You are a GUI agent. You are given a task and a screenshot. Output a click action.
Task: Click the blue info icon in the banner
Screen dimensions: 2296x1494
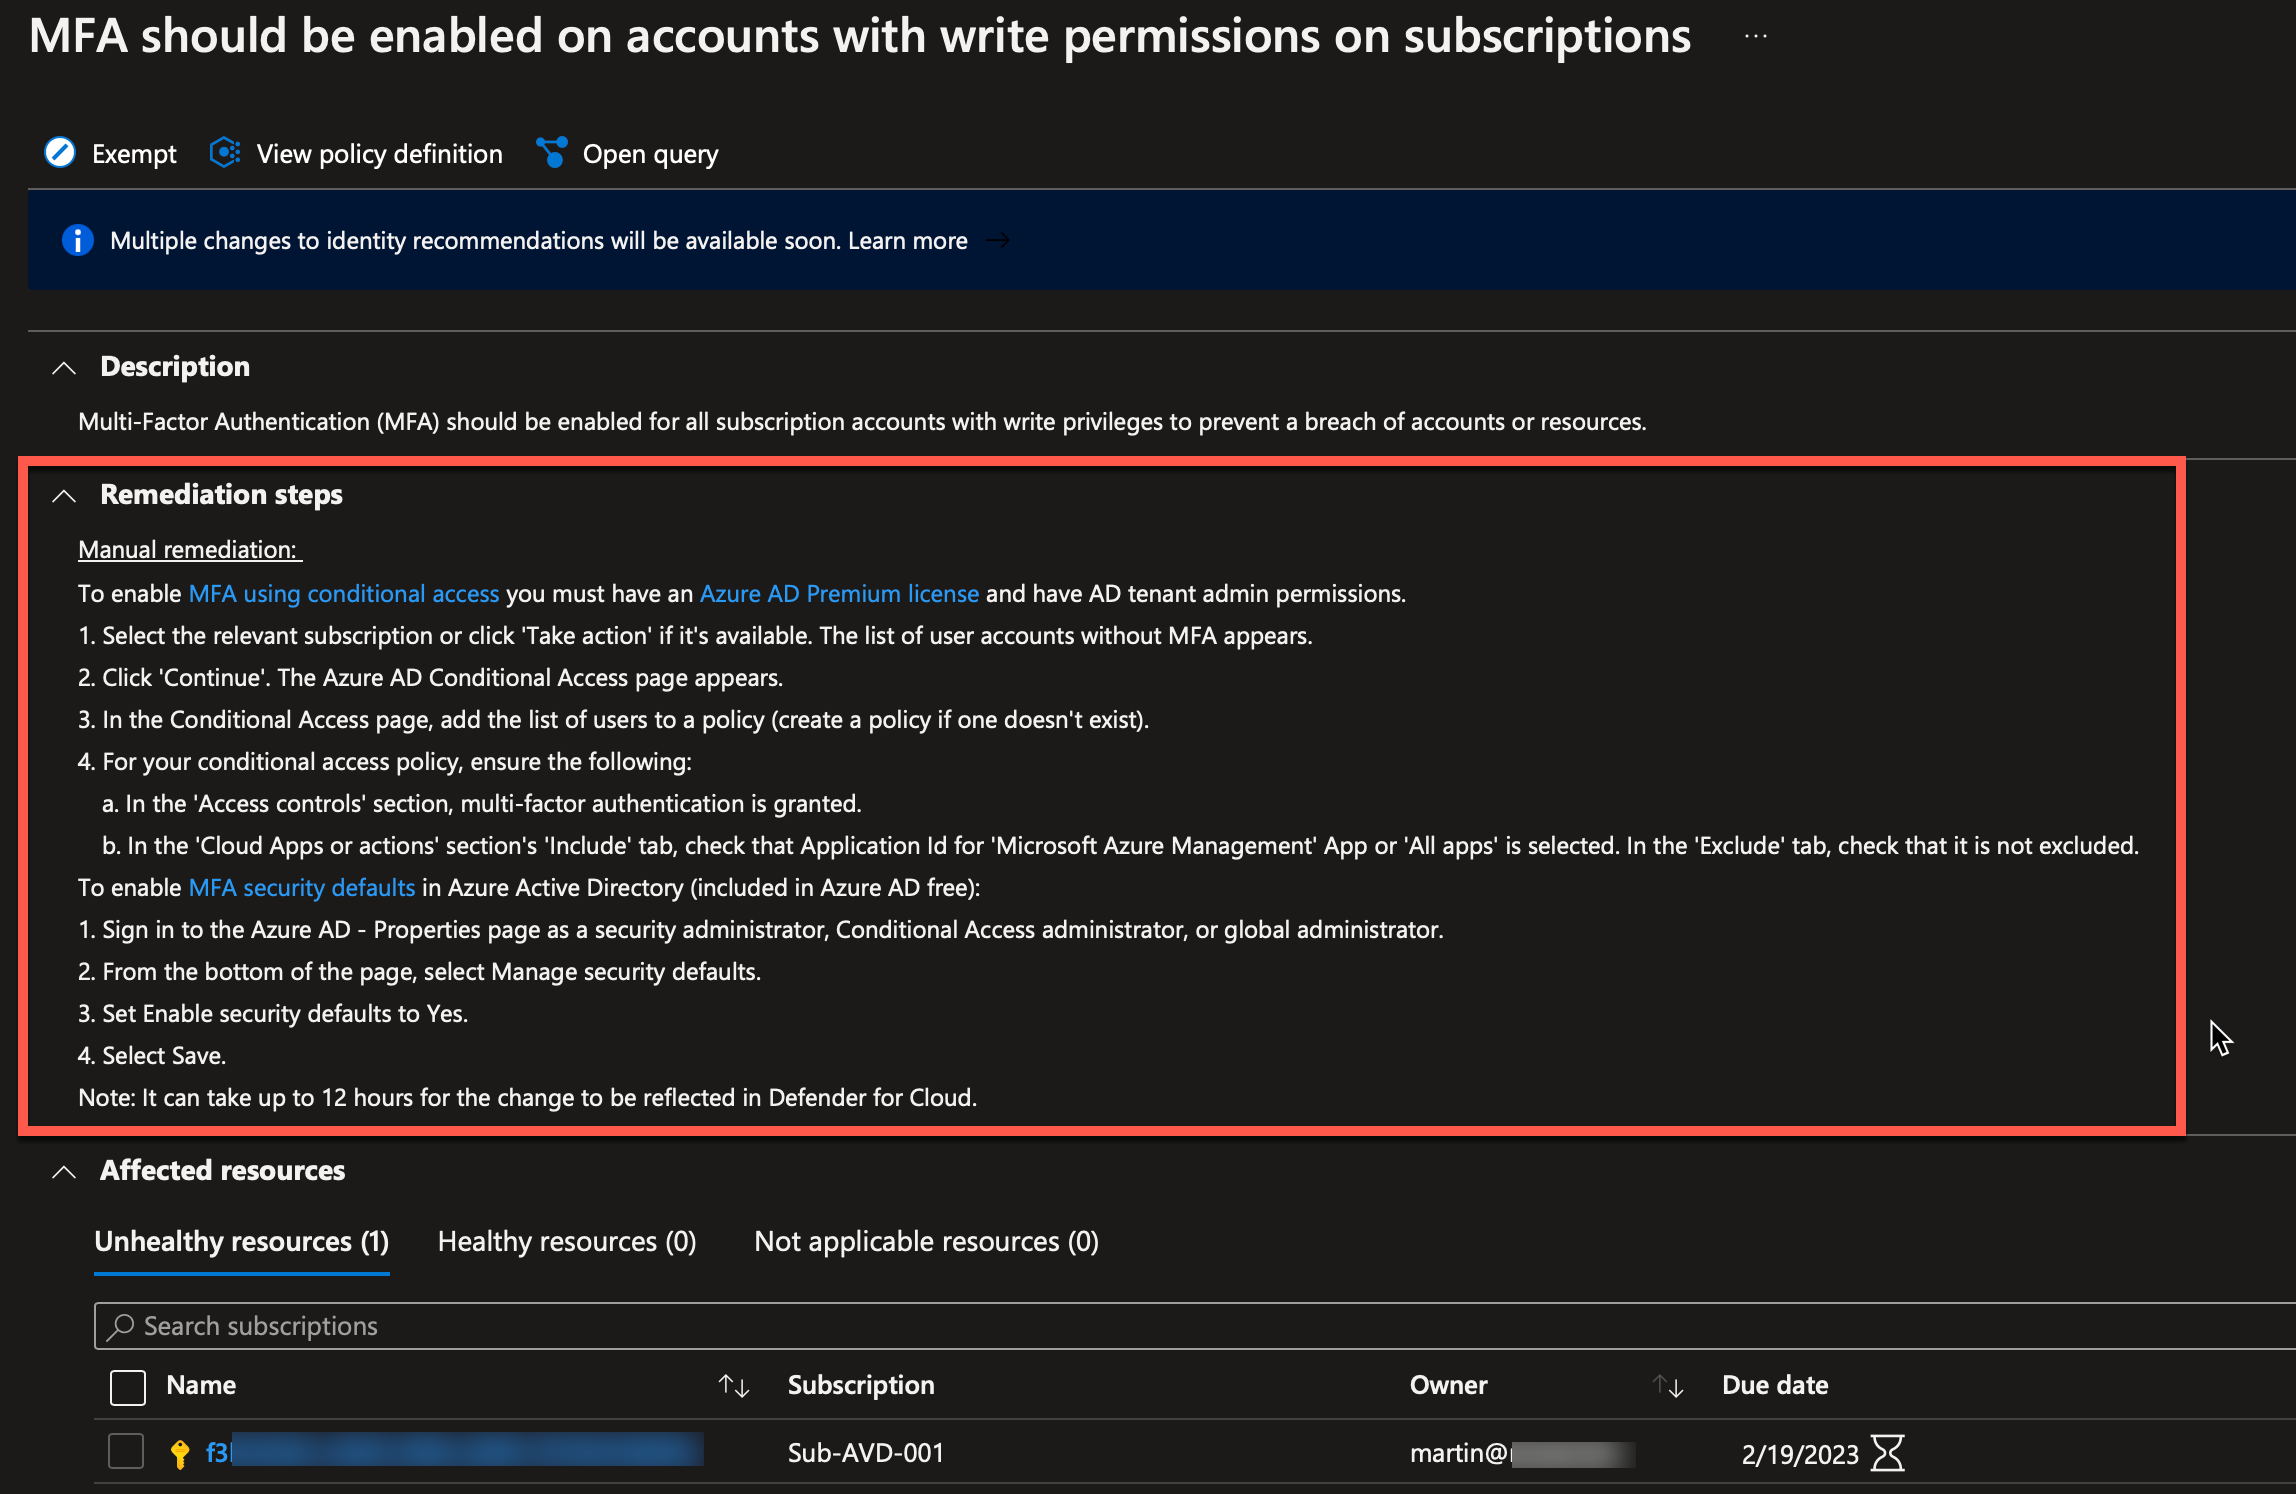pyautogui.click(x=77, y=240)
